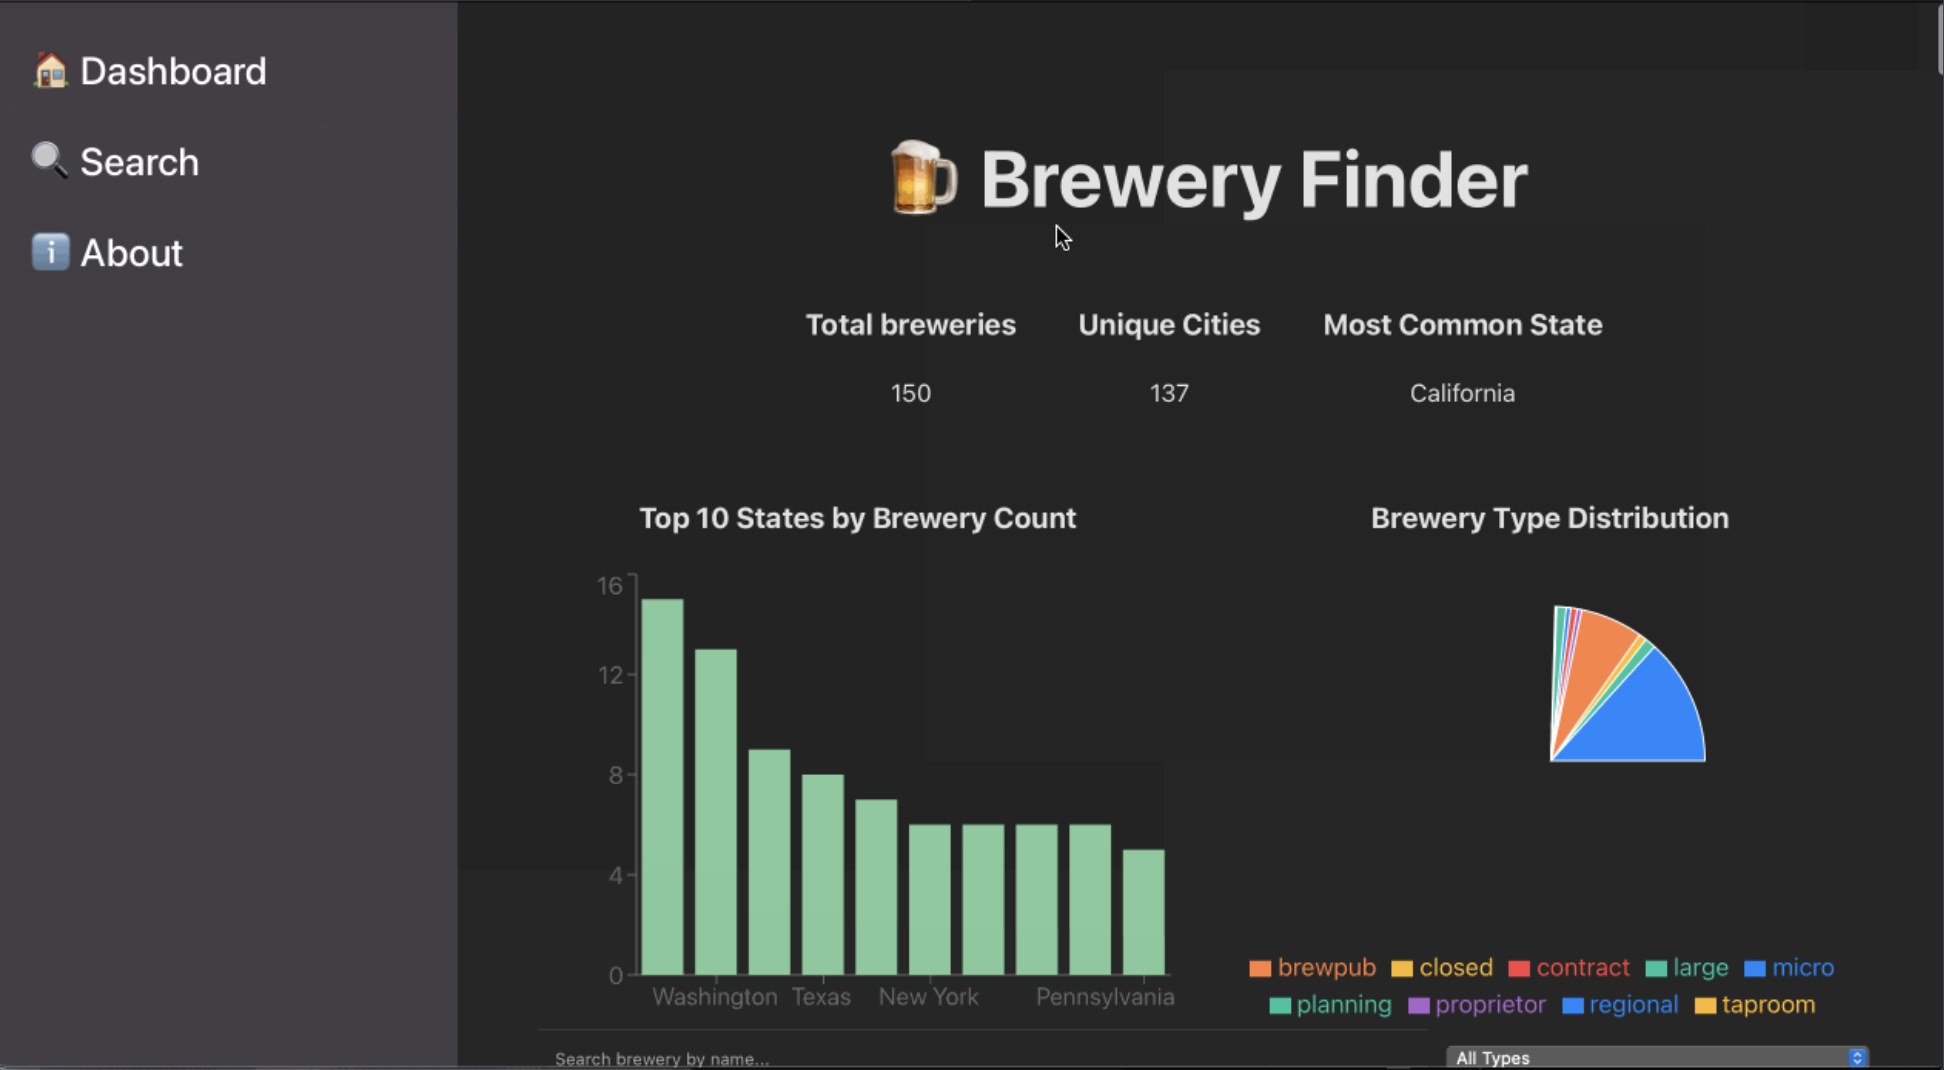Viewport: 1944px width, 1070px height.
Task: Click the taproom yellow legend swatch
Action: pos(1706,1005)
